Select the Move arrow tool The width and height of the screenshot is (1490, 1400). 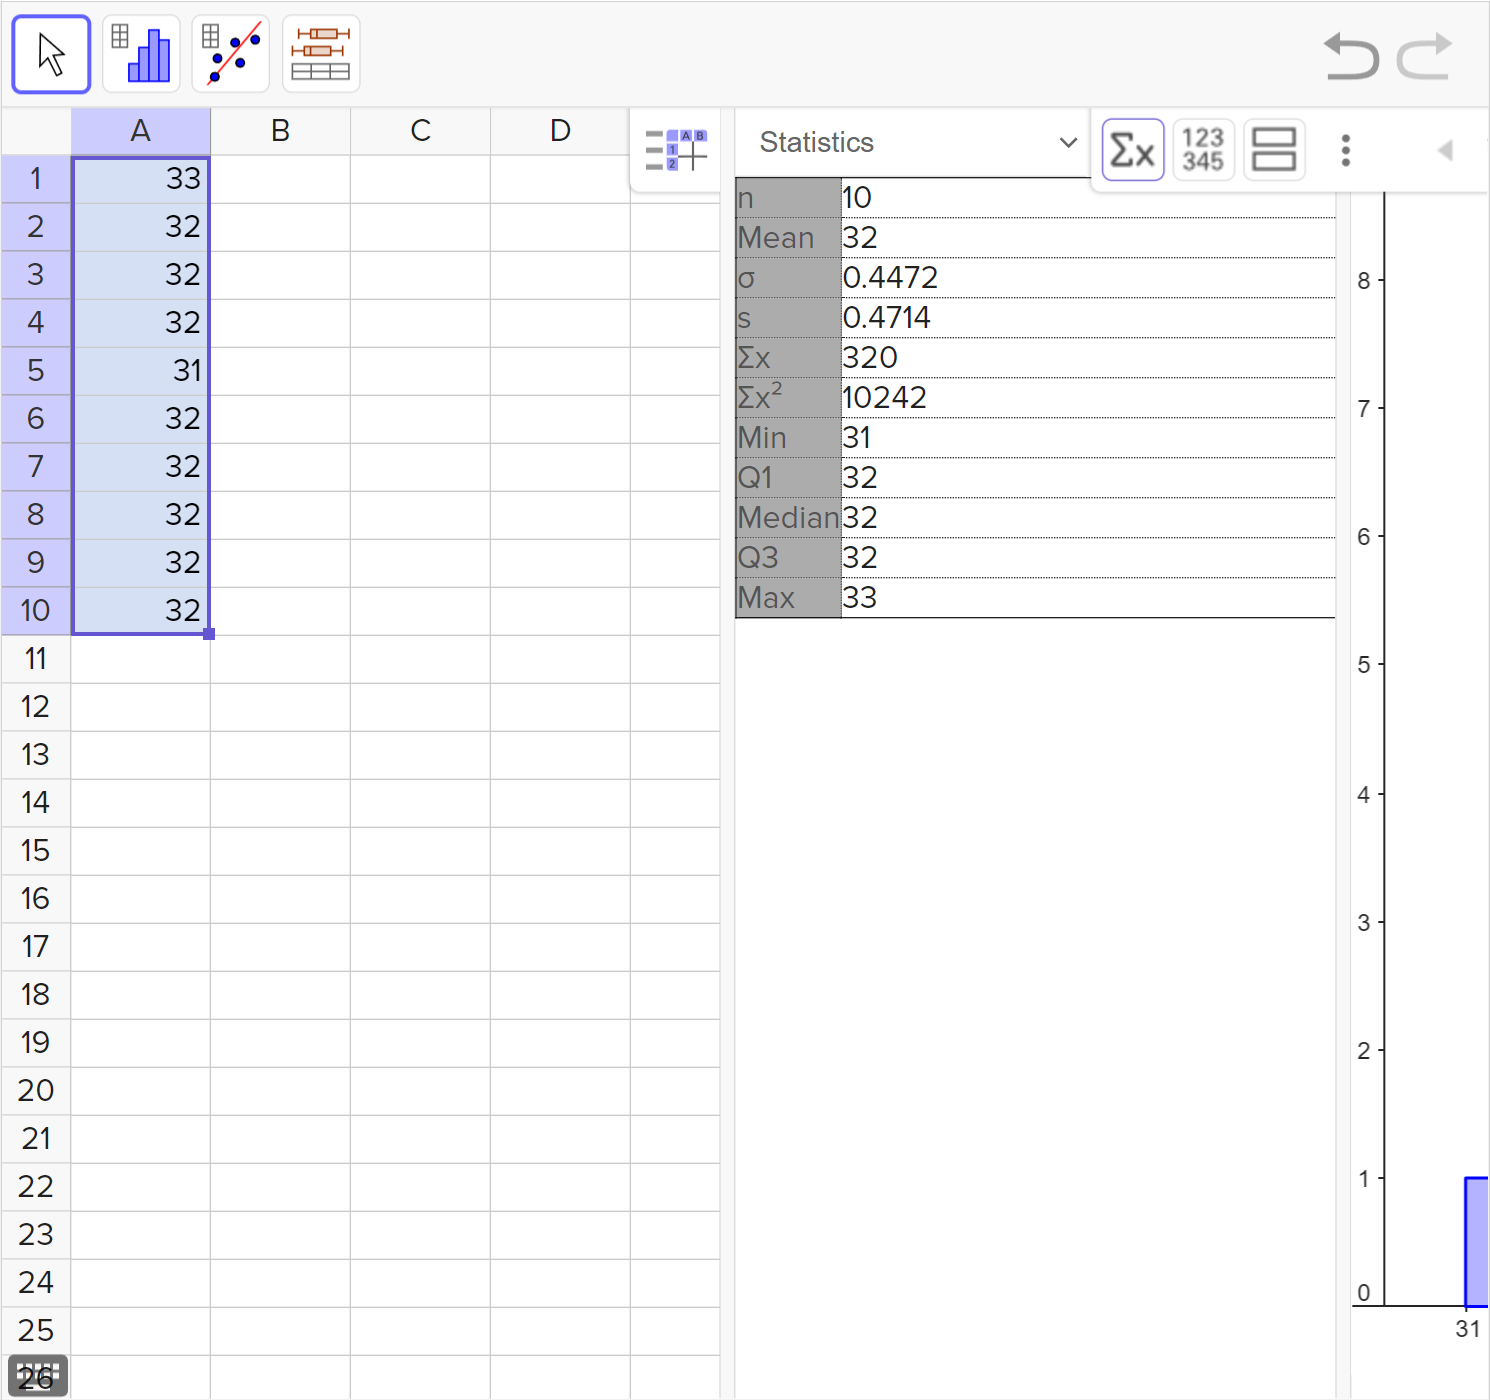click(51, 54)
